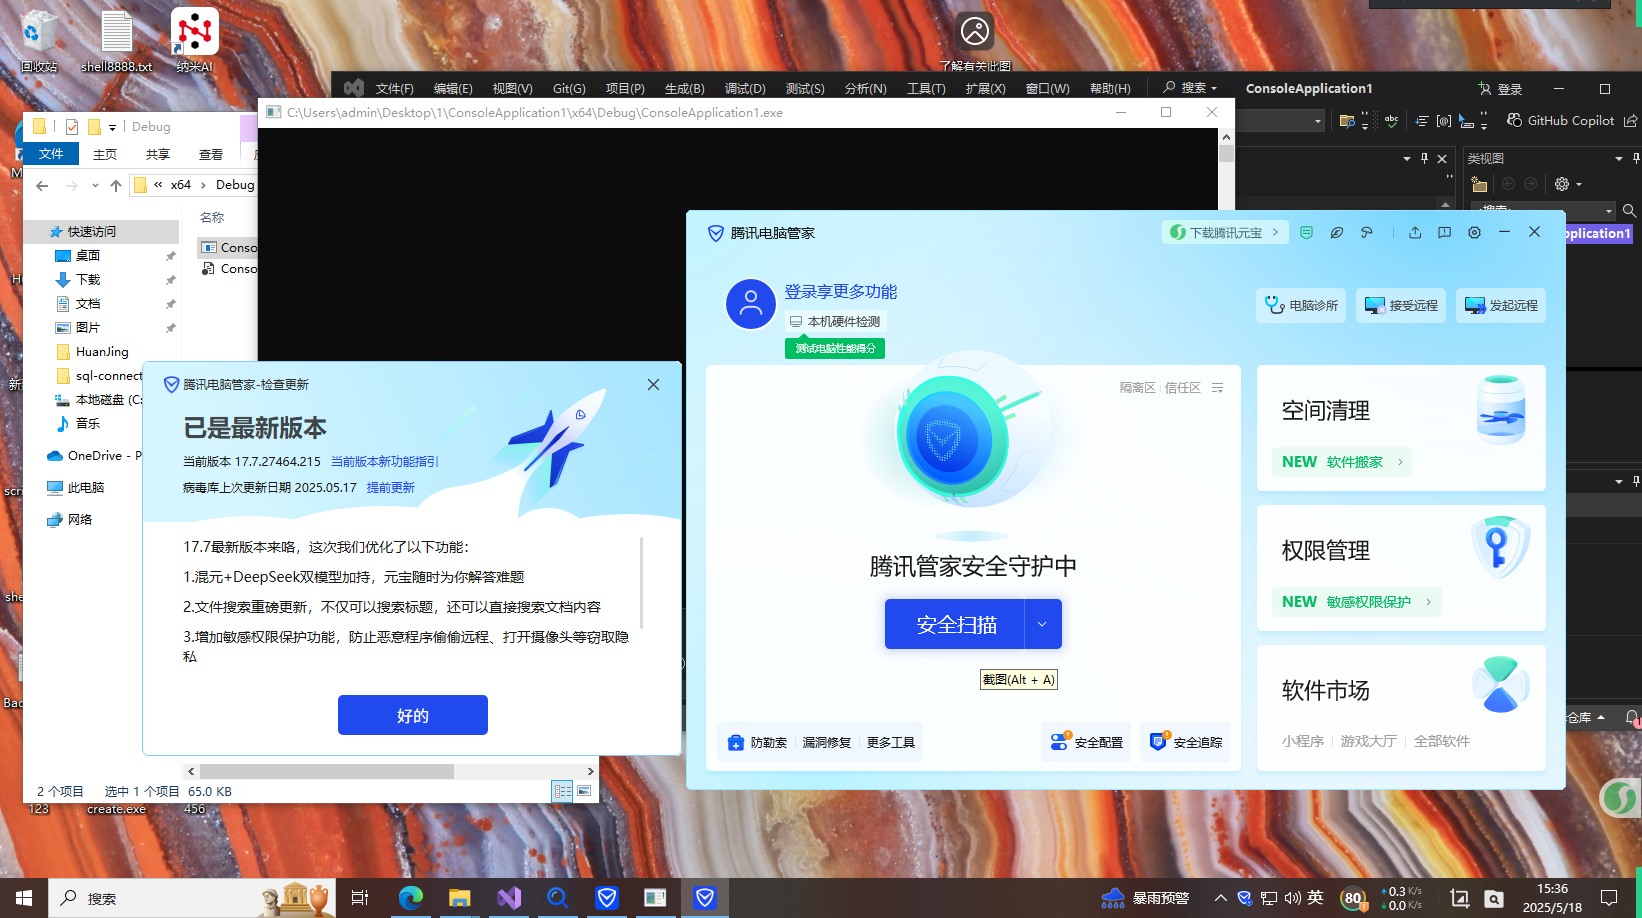Toggle the IME language indicator 英
This screenshot has height=918, width=1642.
(x=1315, y=898)
